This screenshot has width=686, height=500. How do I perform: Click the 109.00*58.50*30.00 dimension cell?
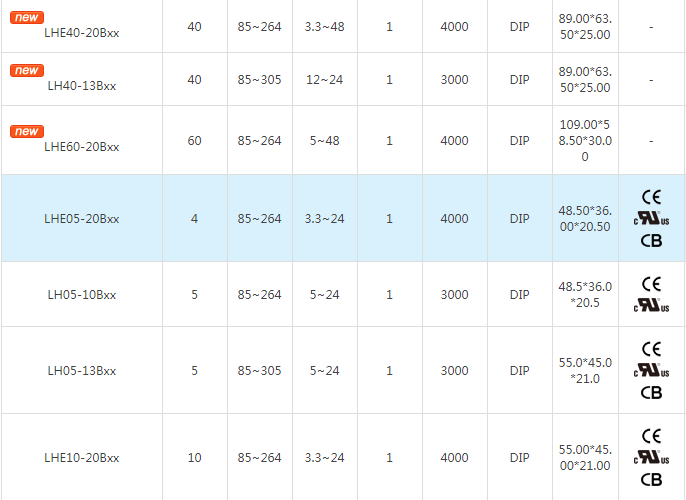click(585, 141)
